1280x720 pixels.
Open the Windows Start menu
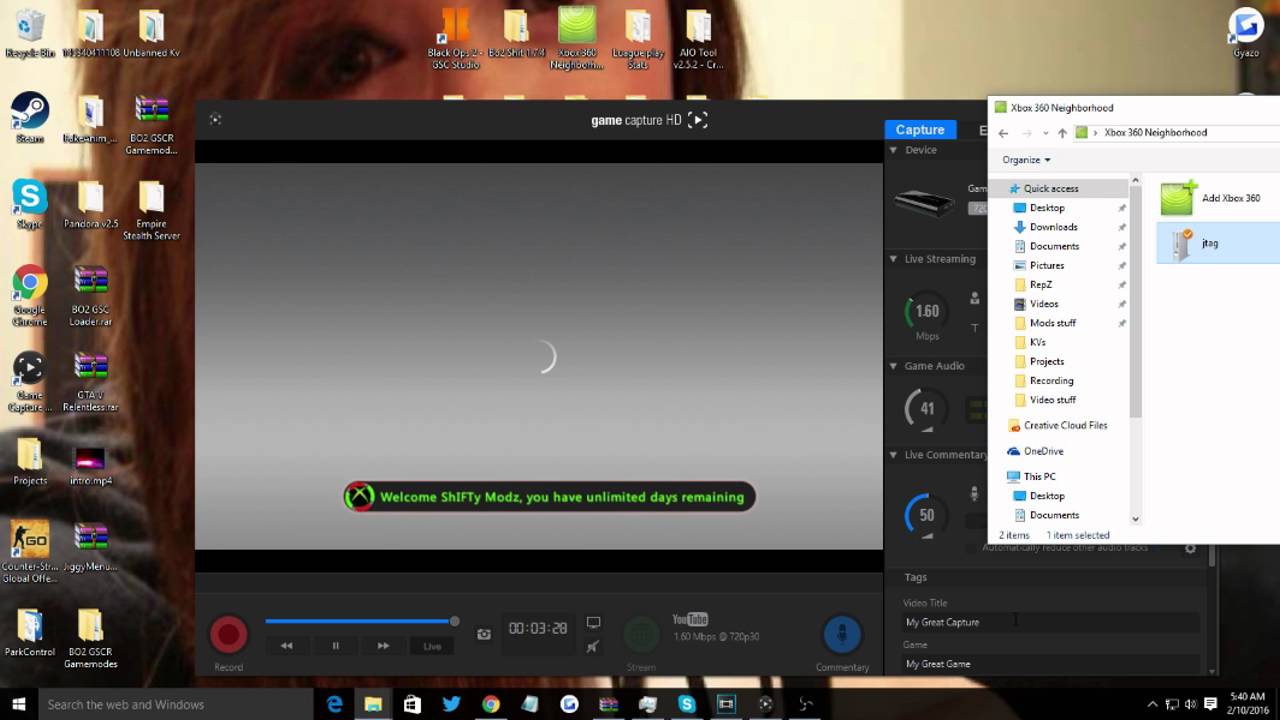pyautogui.click(x=19, y=704)
